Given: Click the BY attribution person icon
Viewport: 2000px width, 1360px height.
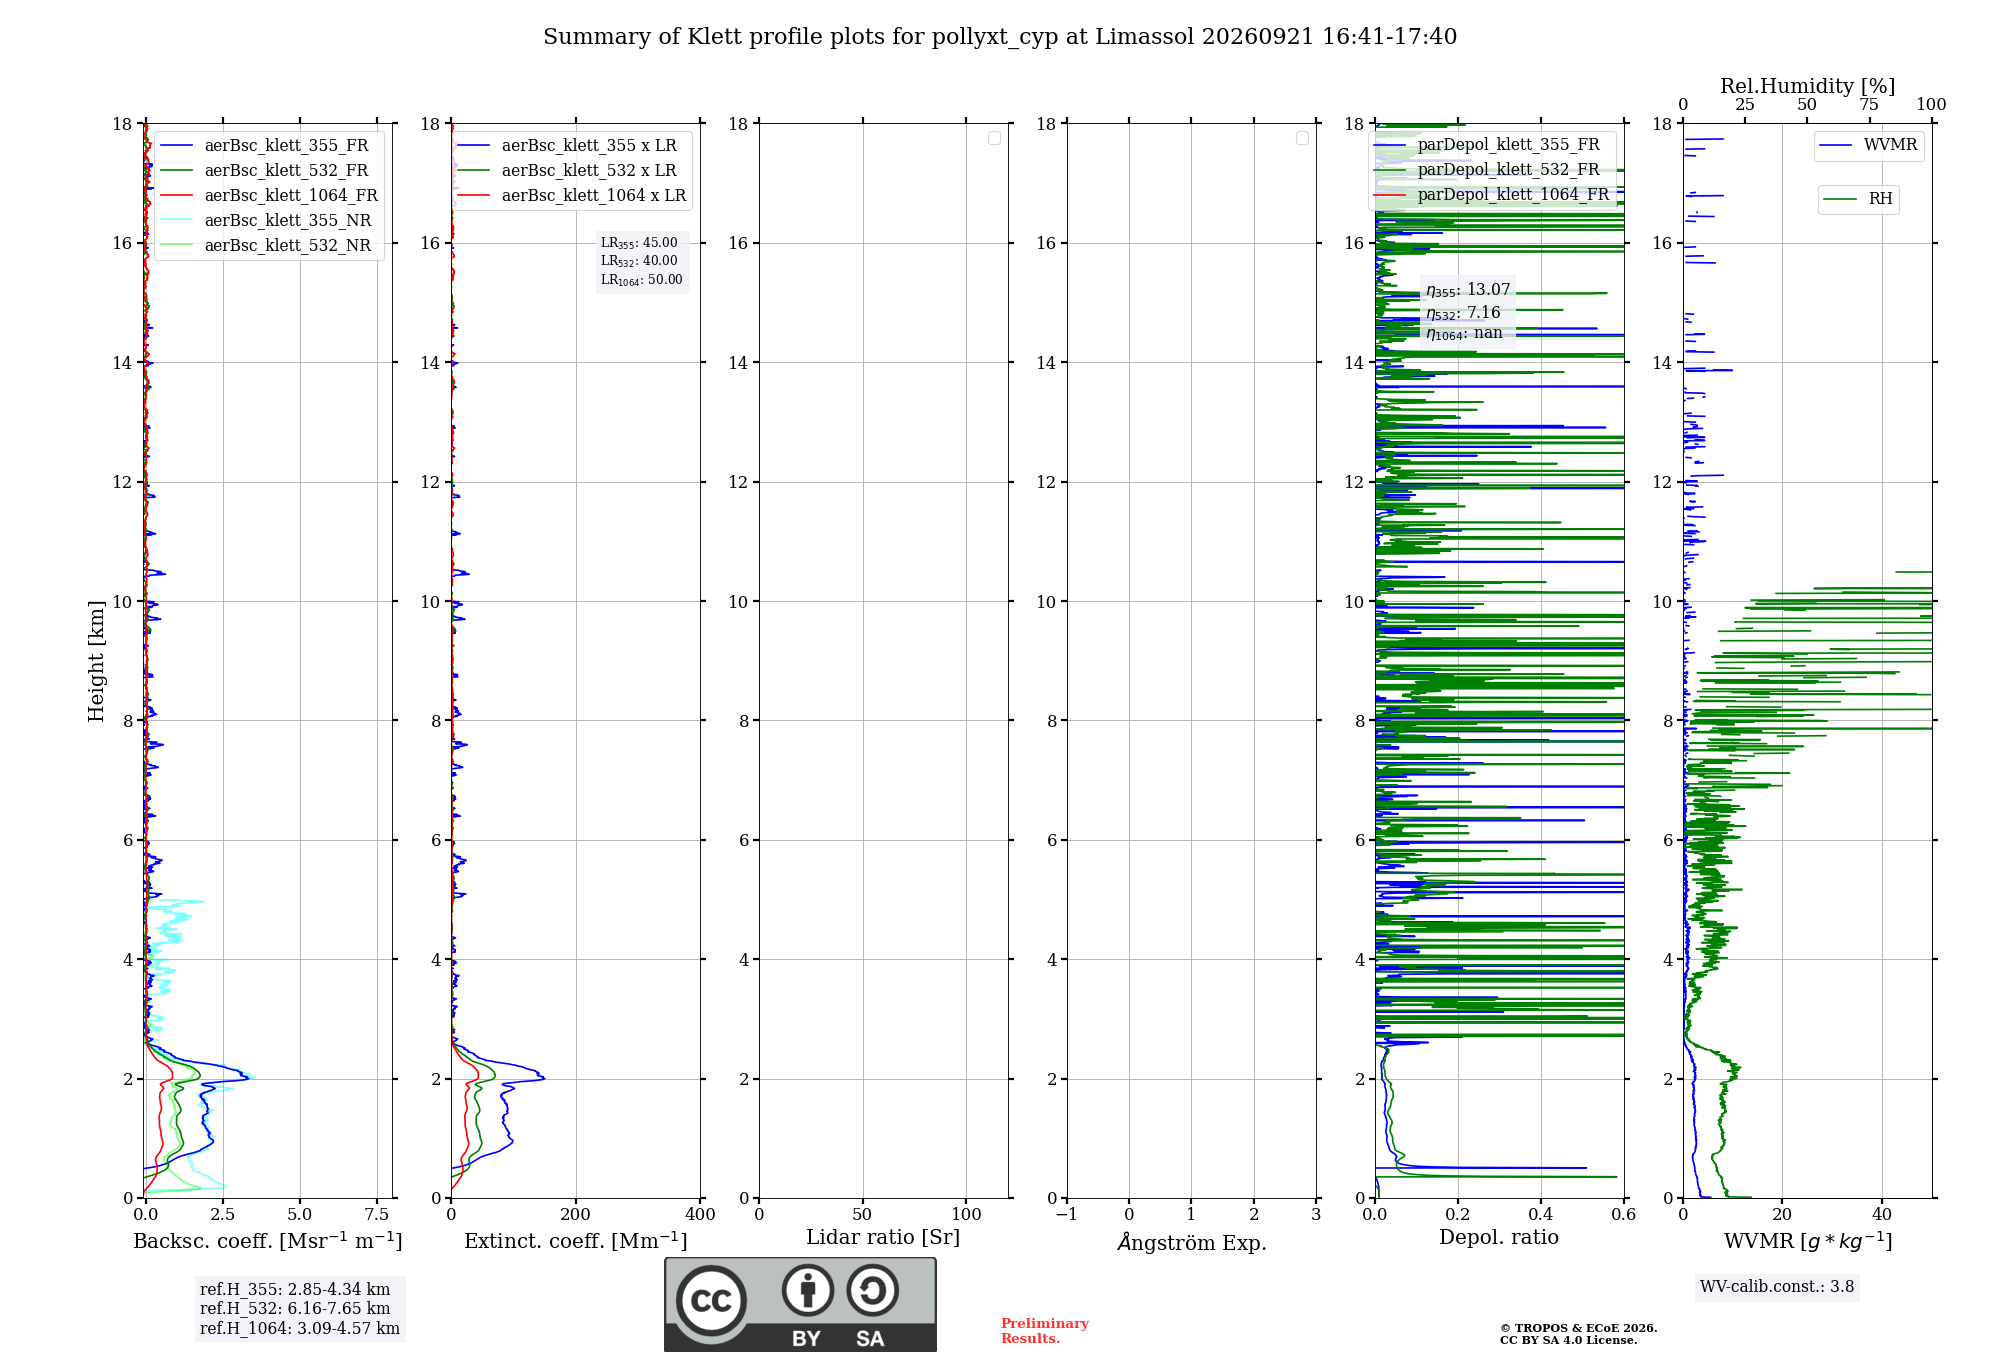Looking at the screenshot, I should 808,1290.
